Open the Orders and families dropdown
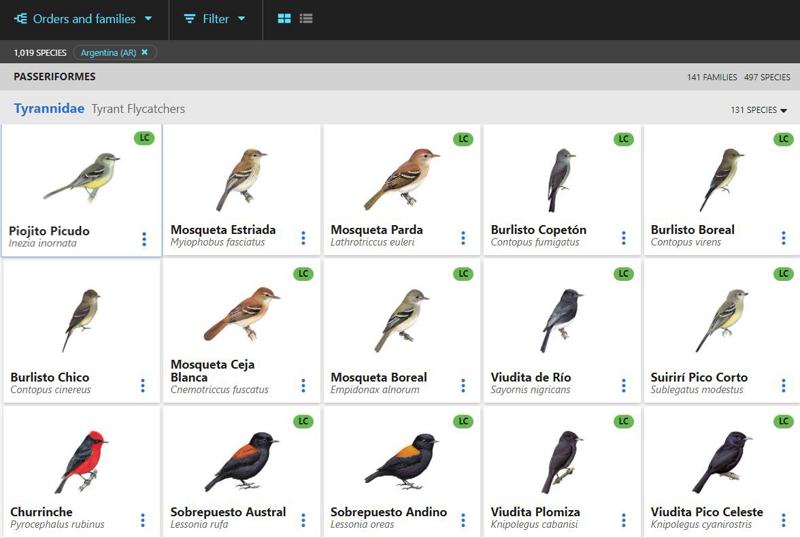The image size is (800, 538). coord(84,19)
